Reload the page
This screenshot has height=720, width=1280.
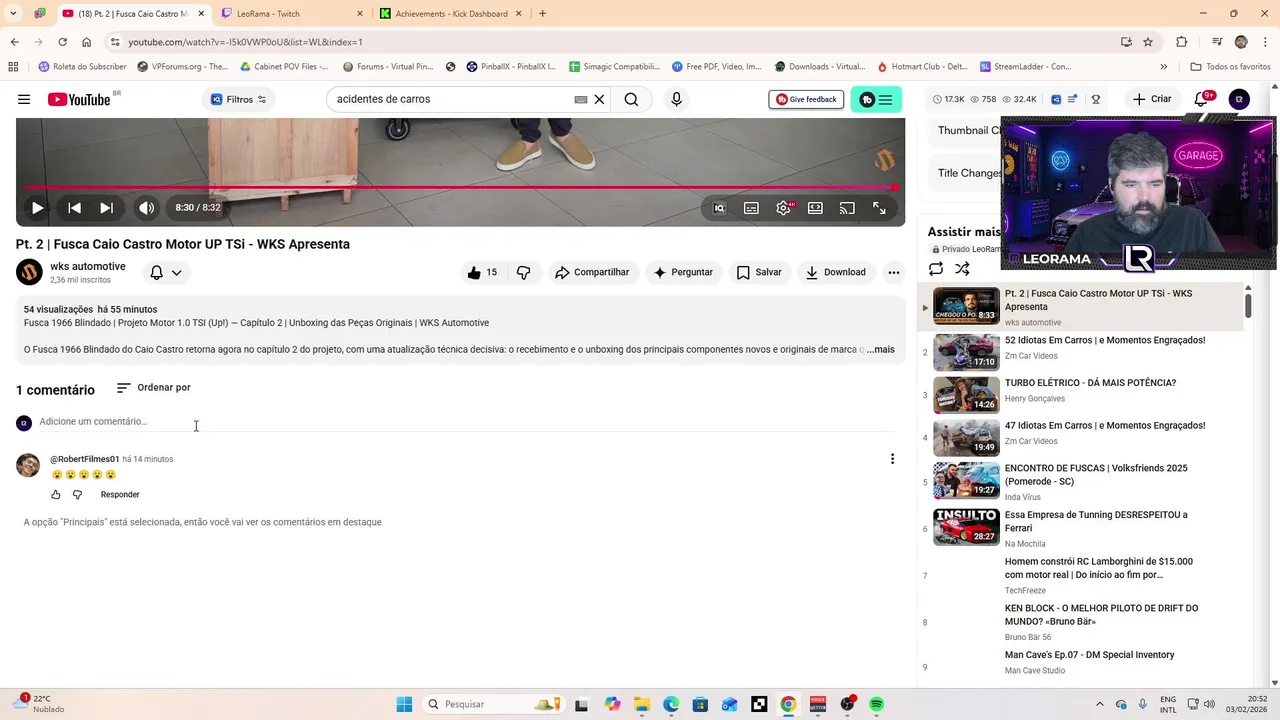(x=62, y=42)
